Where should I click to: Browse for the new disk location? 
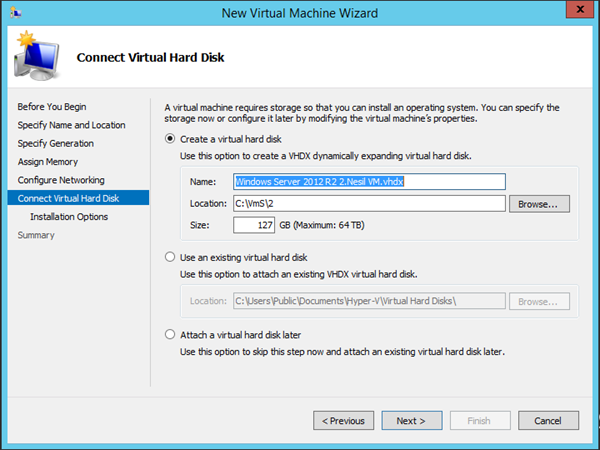point(540,203)
